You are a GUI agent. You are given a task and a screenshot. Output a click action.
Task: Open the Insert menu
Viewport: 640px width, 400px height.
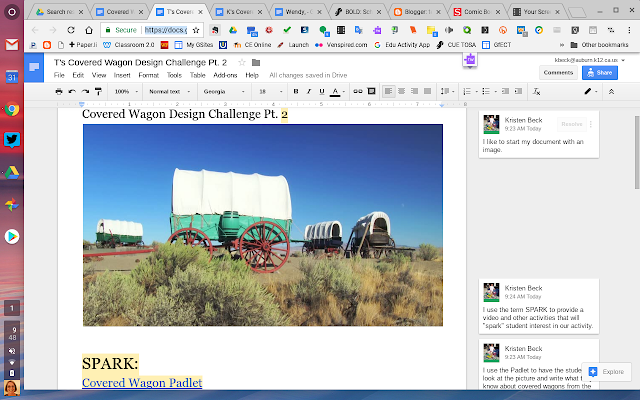[122, 75]
